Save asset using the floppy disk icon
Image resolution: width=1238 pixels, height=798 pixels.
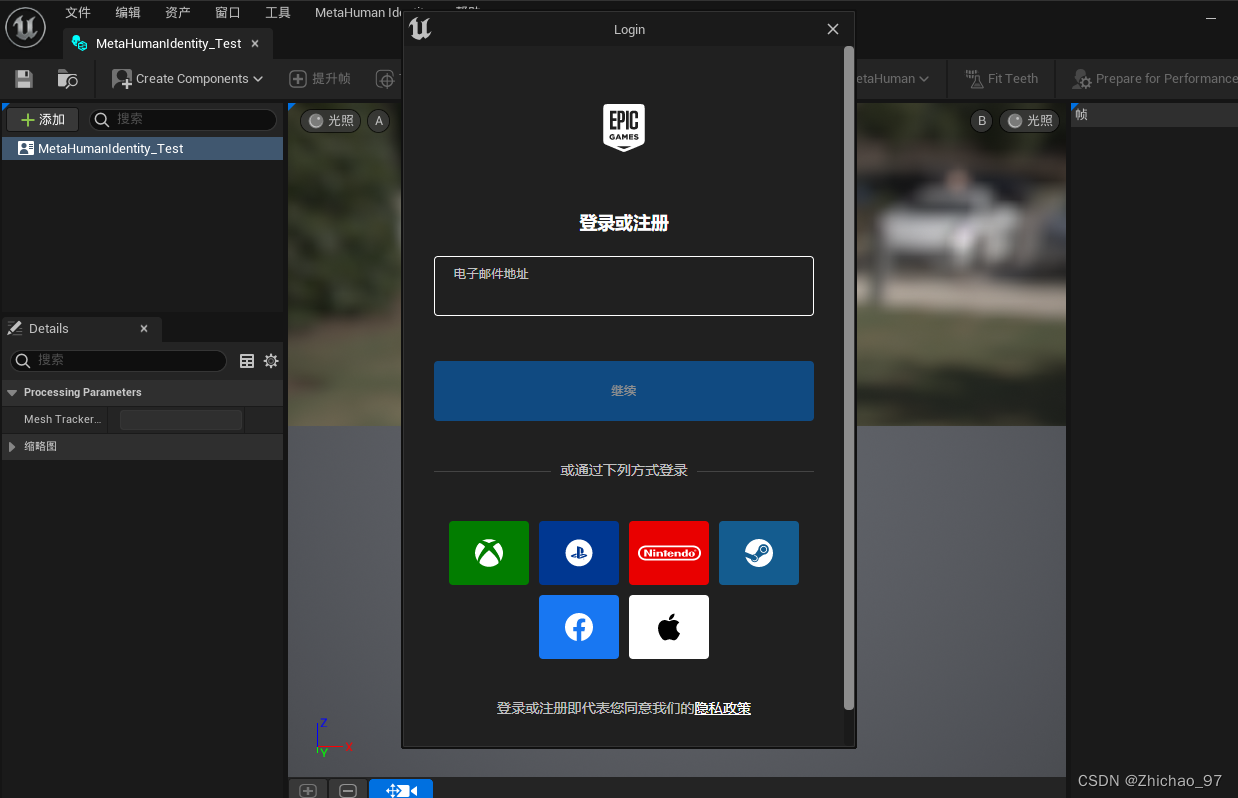point(24,79)
